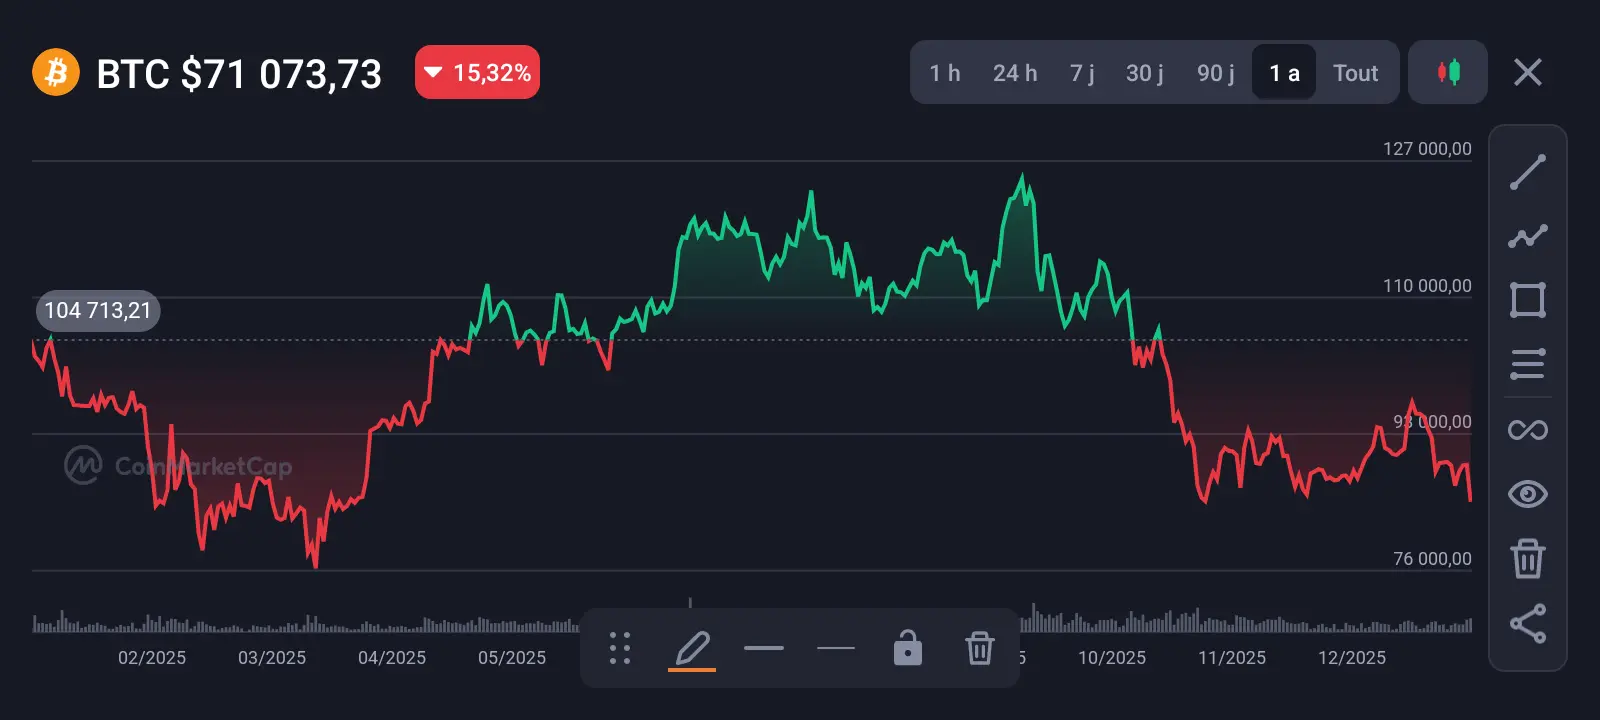Select the 1 a time range

click(x=1284, y=72)
